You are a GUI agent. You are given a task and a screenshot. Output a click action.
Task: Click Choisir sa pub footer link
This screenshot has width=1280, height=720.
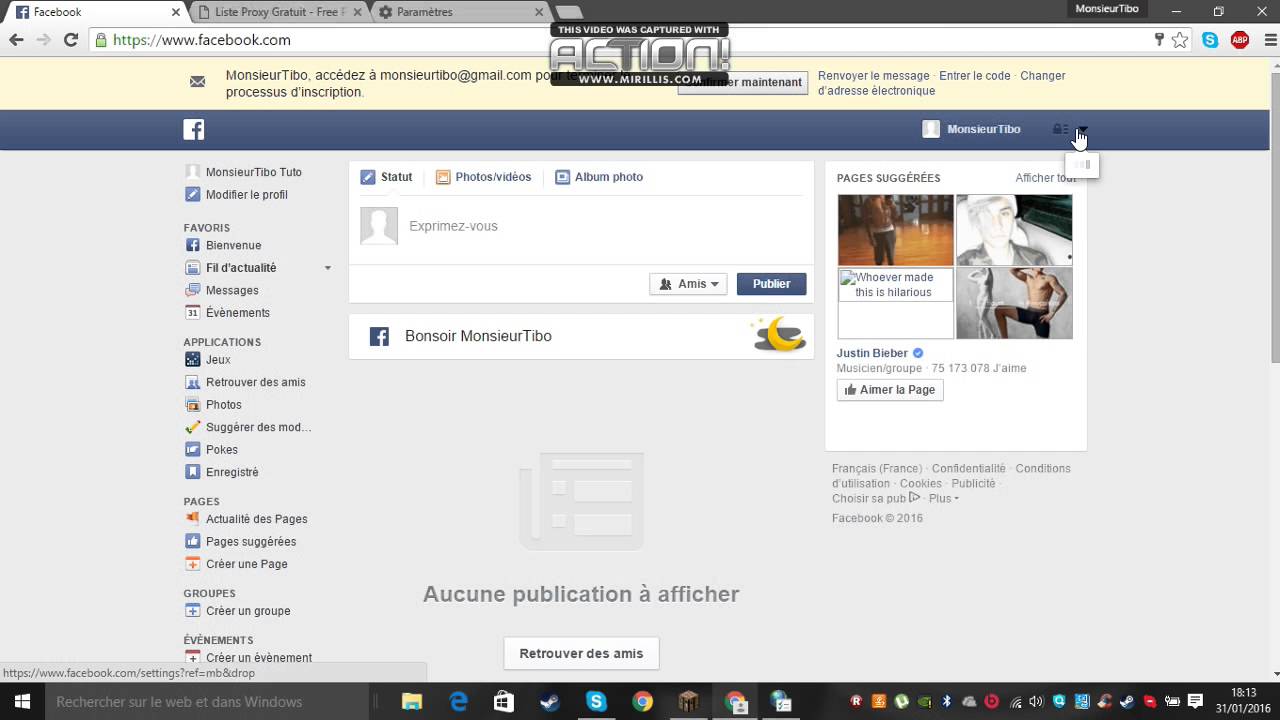pyautogui.click(x=875, y=499)
